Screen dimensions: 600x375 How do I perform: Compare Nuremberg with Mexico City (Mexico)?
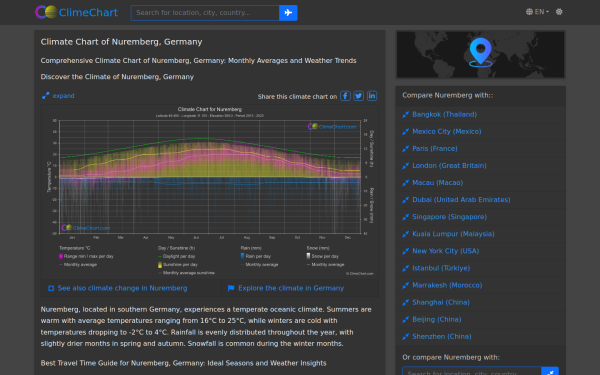[447, 132]
